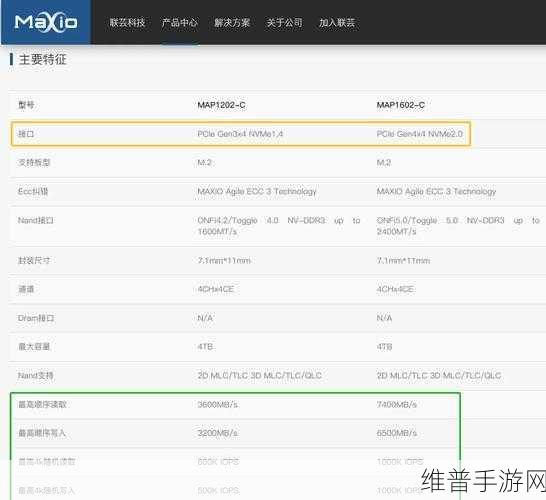Select MAXIO Agile ECC 3 Technology under MAP1202-C
Viewport: 546px width, 500px height.
click(257, 192)
